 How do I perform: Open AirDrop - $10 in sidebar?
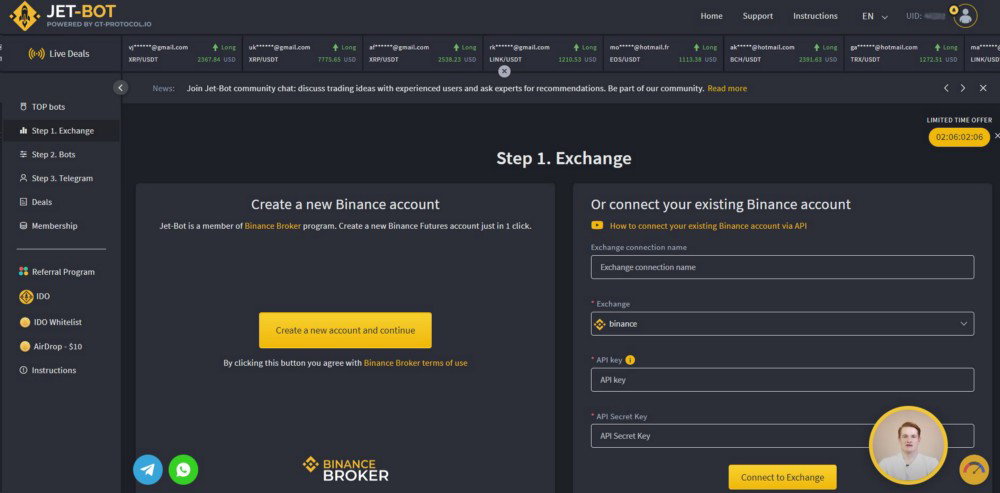click(60, 346)
